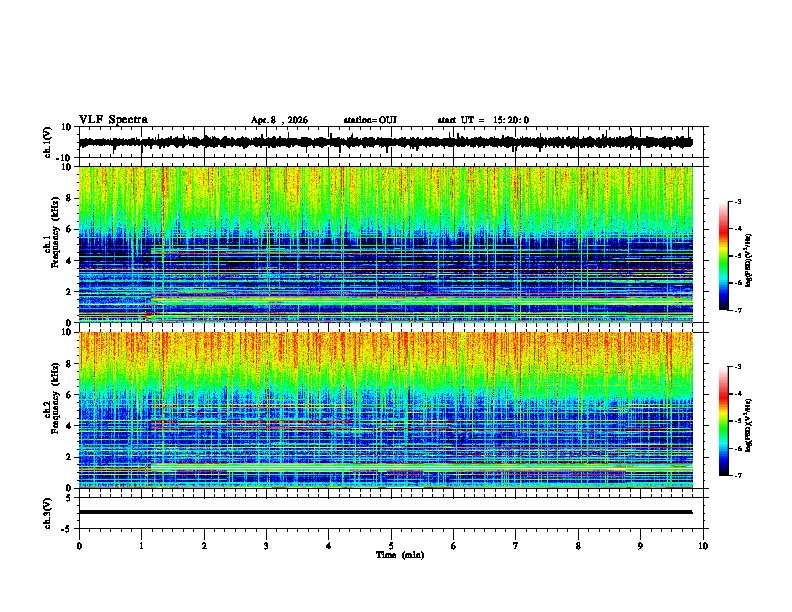The width and height of the screenshot is (792, 612).
Task: Click the "ch.3(V)" axis label
Action: coord(48,513)
